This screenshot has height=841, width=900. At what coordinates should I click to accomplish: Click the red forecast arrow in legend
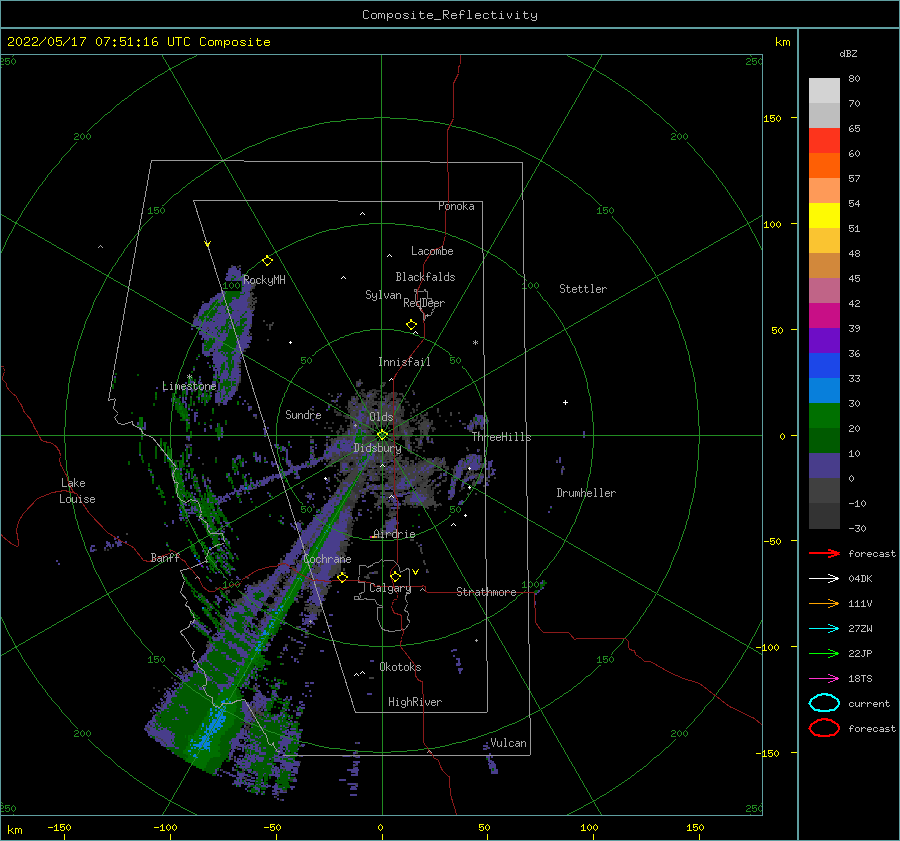tap(824, 553)
